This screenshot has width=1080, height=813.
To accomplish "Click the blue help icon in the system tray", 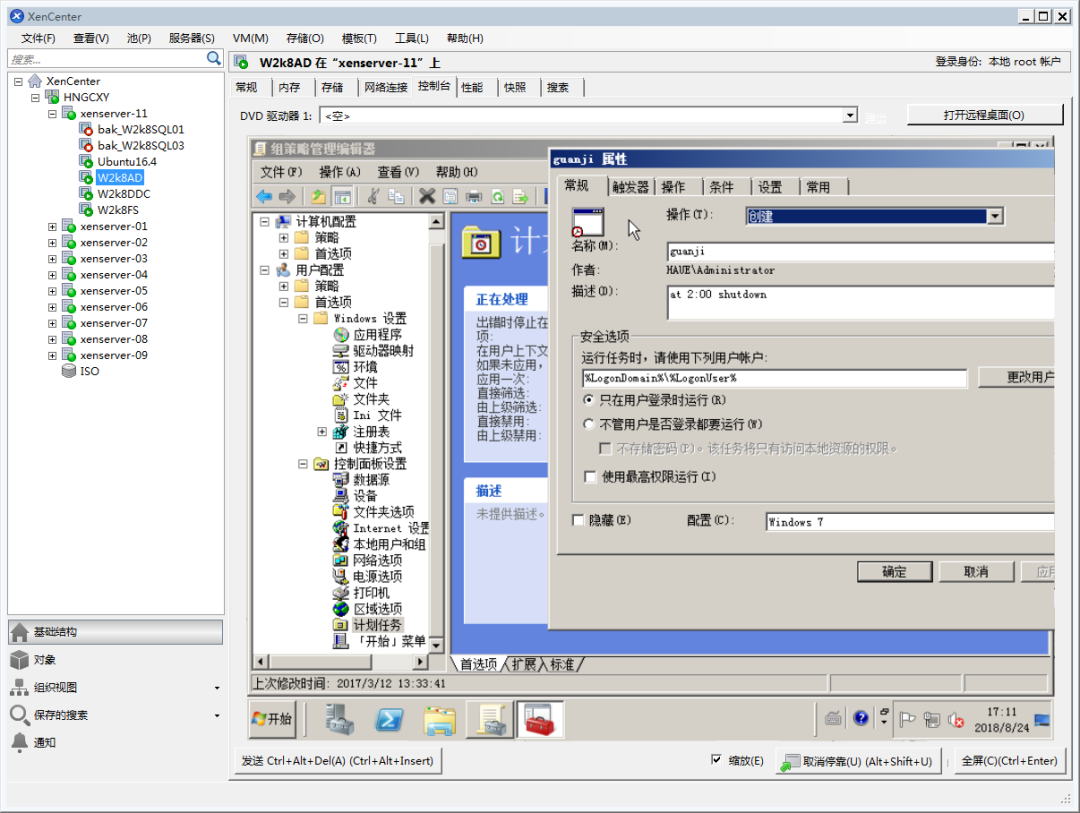I will tap(861, 719).
